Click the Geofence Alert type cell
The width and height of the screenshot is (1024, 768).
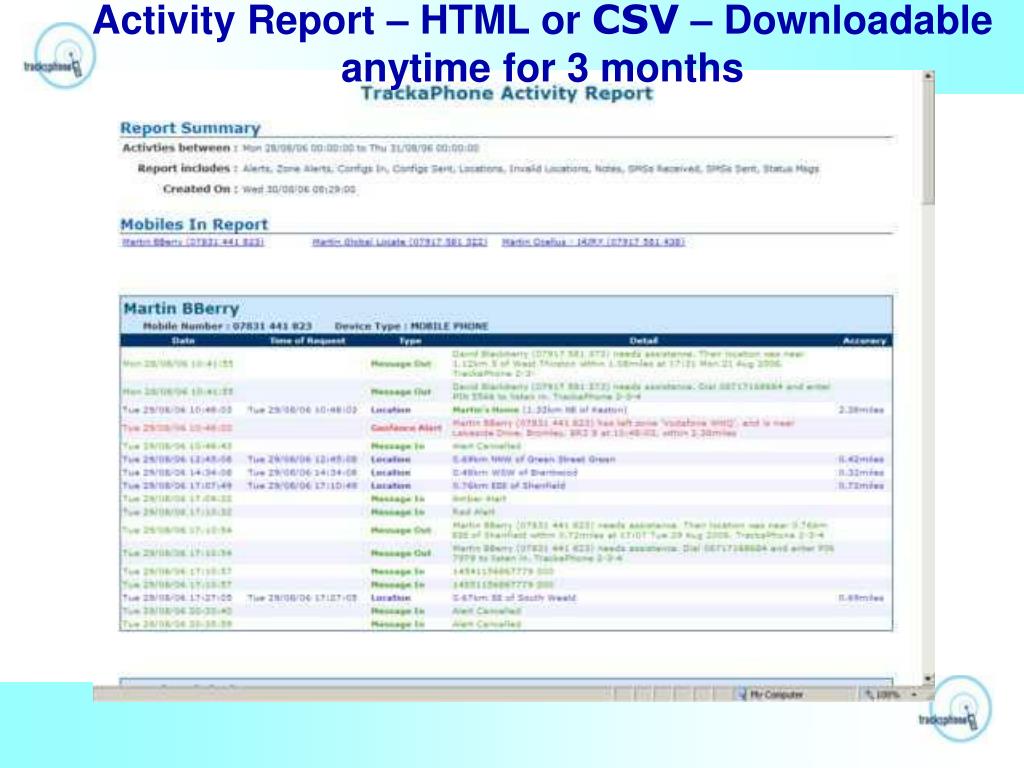tap(406, 428)
